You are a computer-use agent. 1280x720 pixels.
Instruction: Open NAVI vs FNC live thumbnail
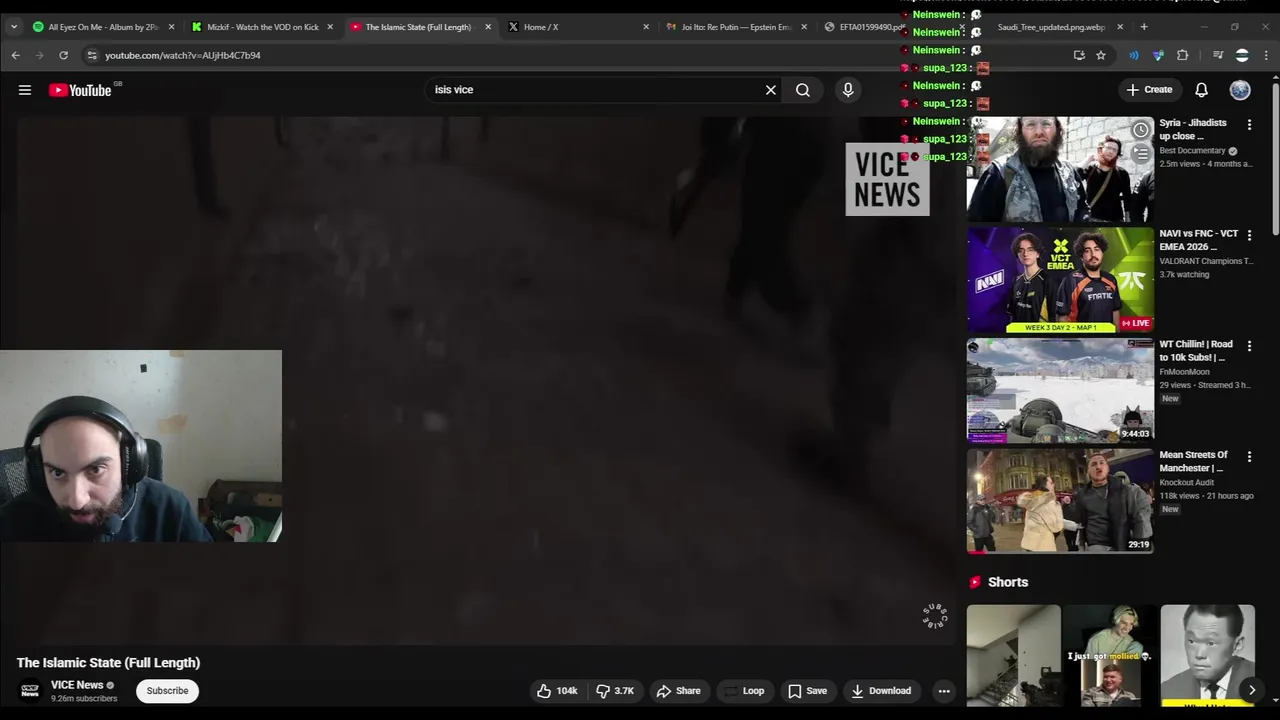click(1060, 280)
